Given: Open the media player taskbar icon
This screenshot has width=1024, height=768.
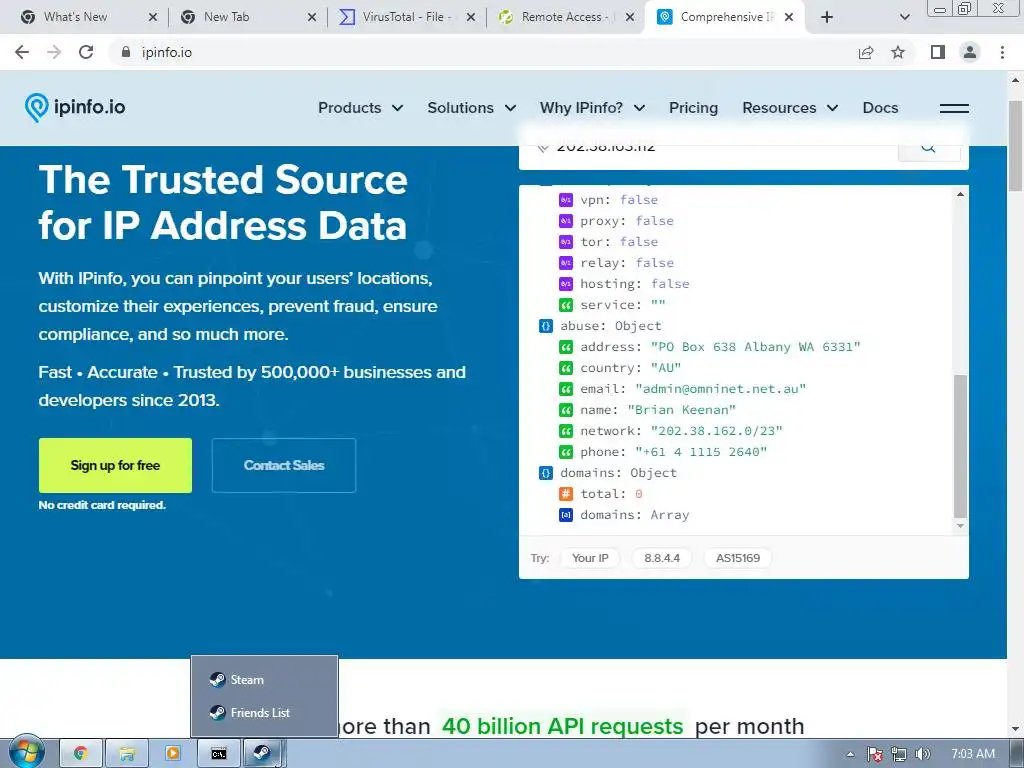Looking at the screenshot, I should tap(173, 754).
